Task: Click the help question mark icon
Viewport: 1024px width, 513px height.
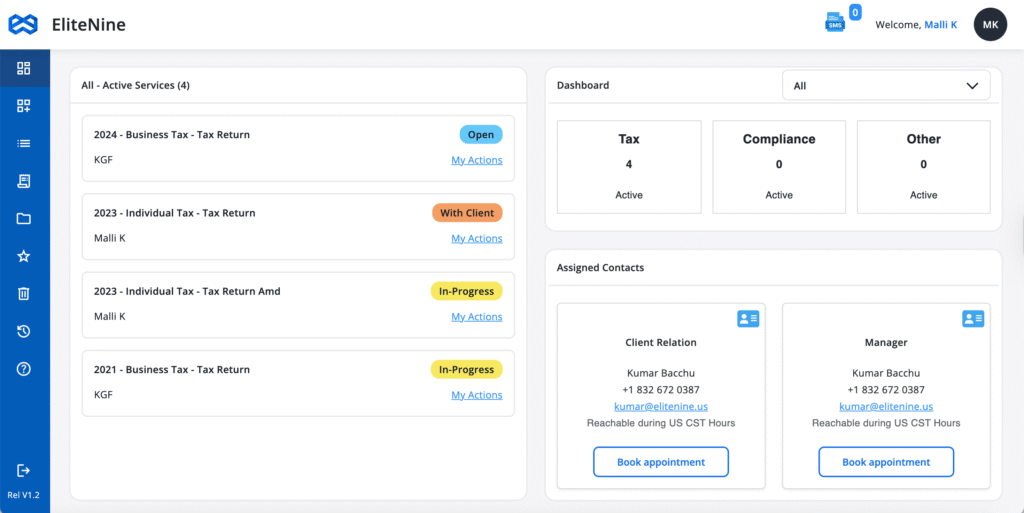Action: point(24,369)
